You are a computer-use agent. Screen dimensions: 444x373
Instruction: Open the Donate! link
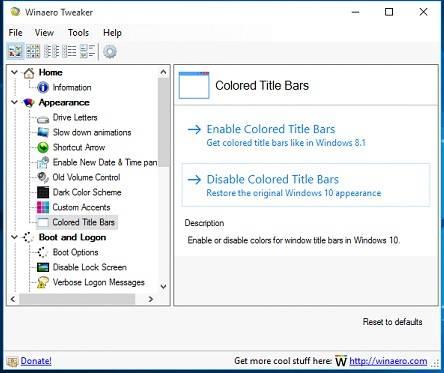click(36, 361)
